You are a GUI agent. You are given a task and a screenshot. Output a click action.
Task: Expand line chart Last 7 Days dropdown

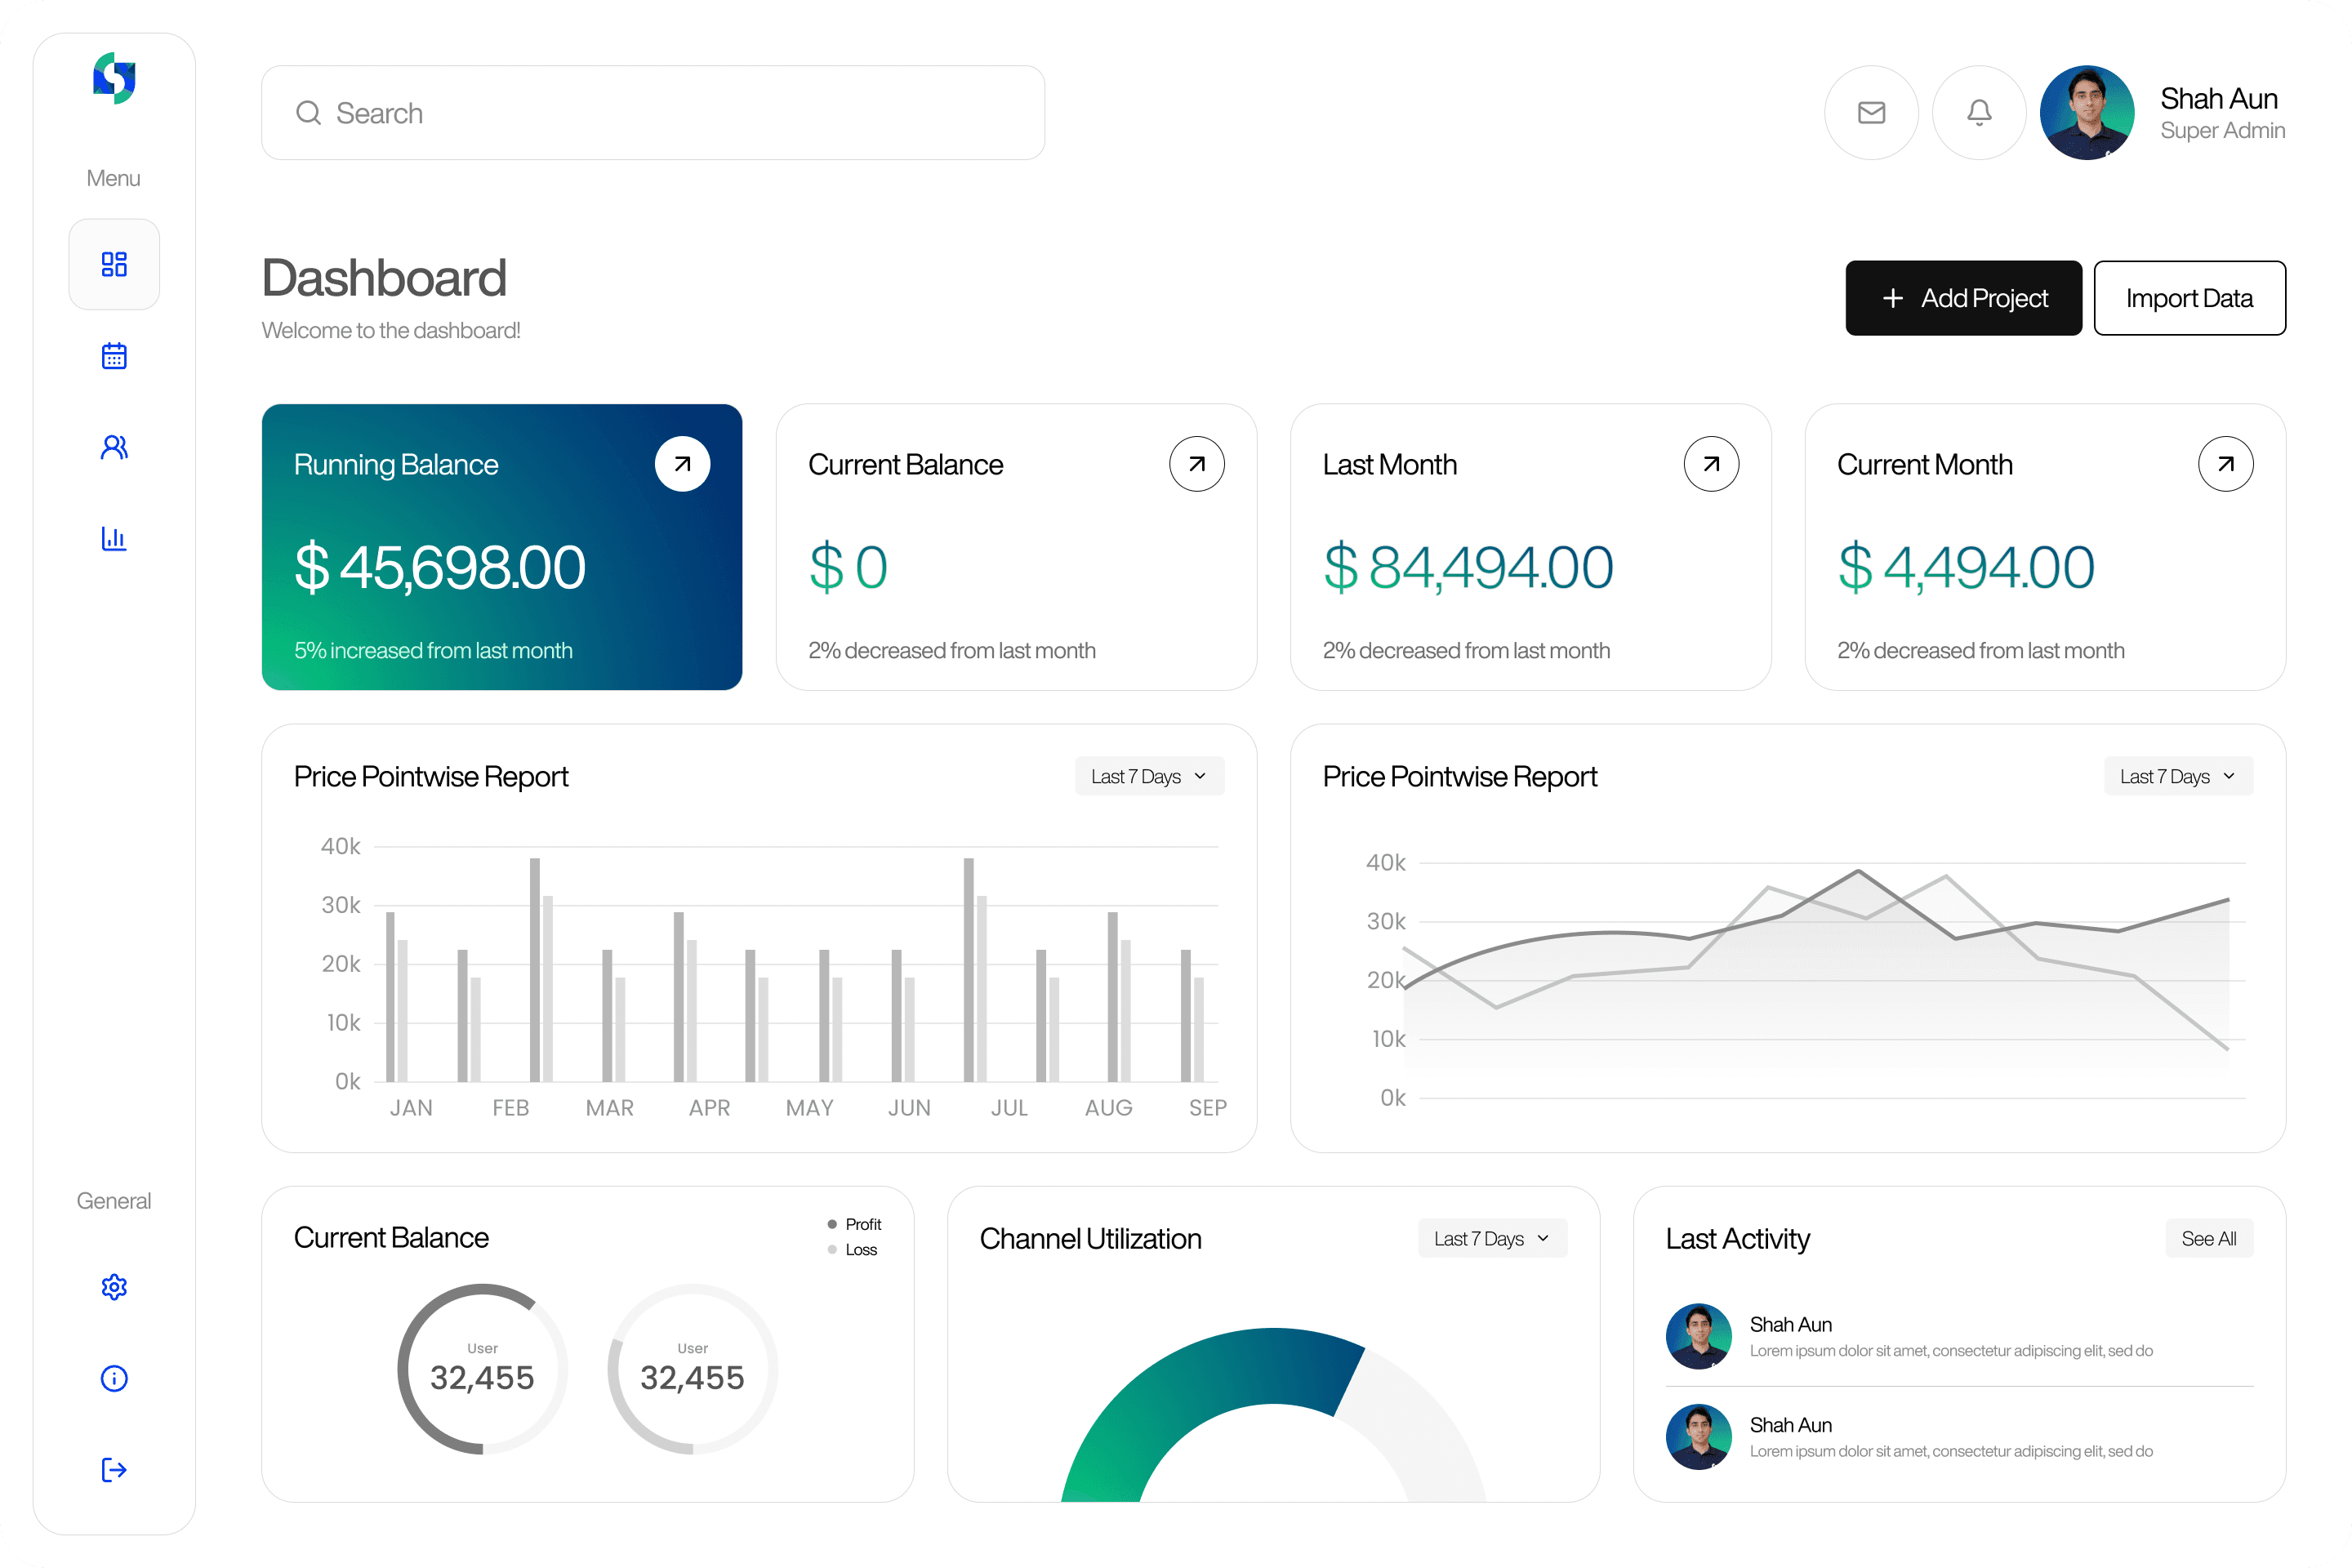(x=2178, y=777)
